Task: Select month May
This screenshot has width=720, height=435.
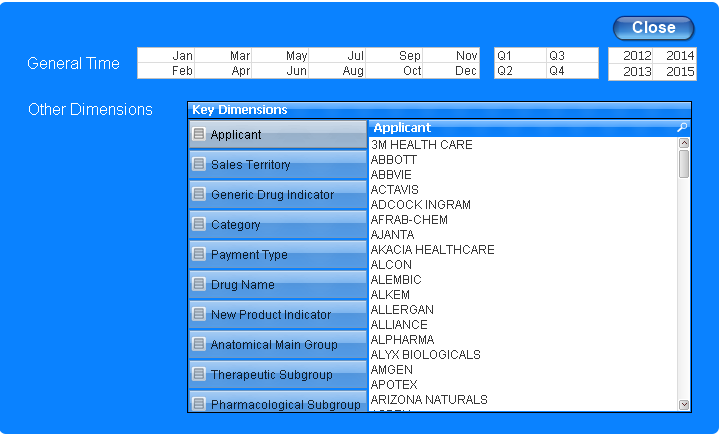Action: tap(280, 56)
